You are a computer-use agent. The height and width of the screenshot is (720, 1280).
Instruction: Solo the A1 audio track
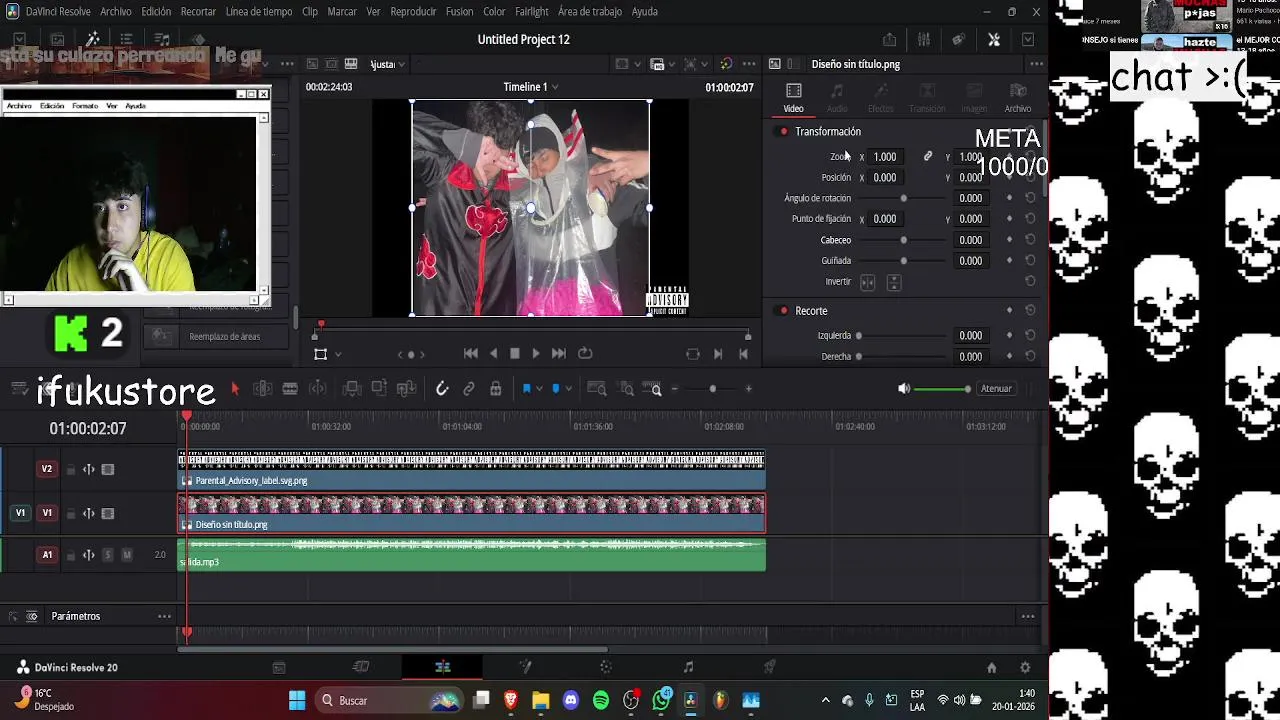(x=108, y=555)
